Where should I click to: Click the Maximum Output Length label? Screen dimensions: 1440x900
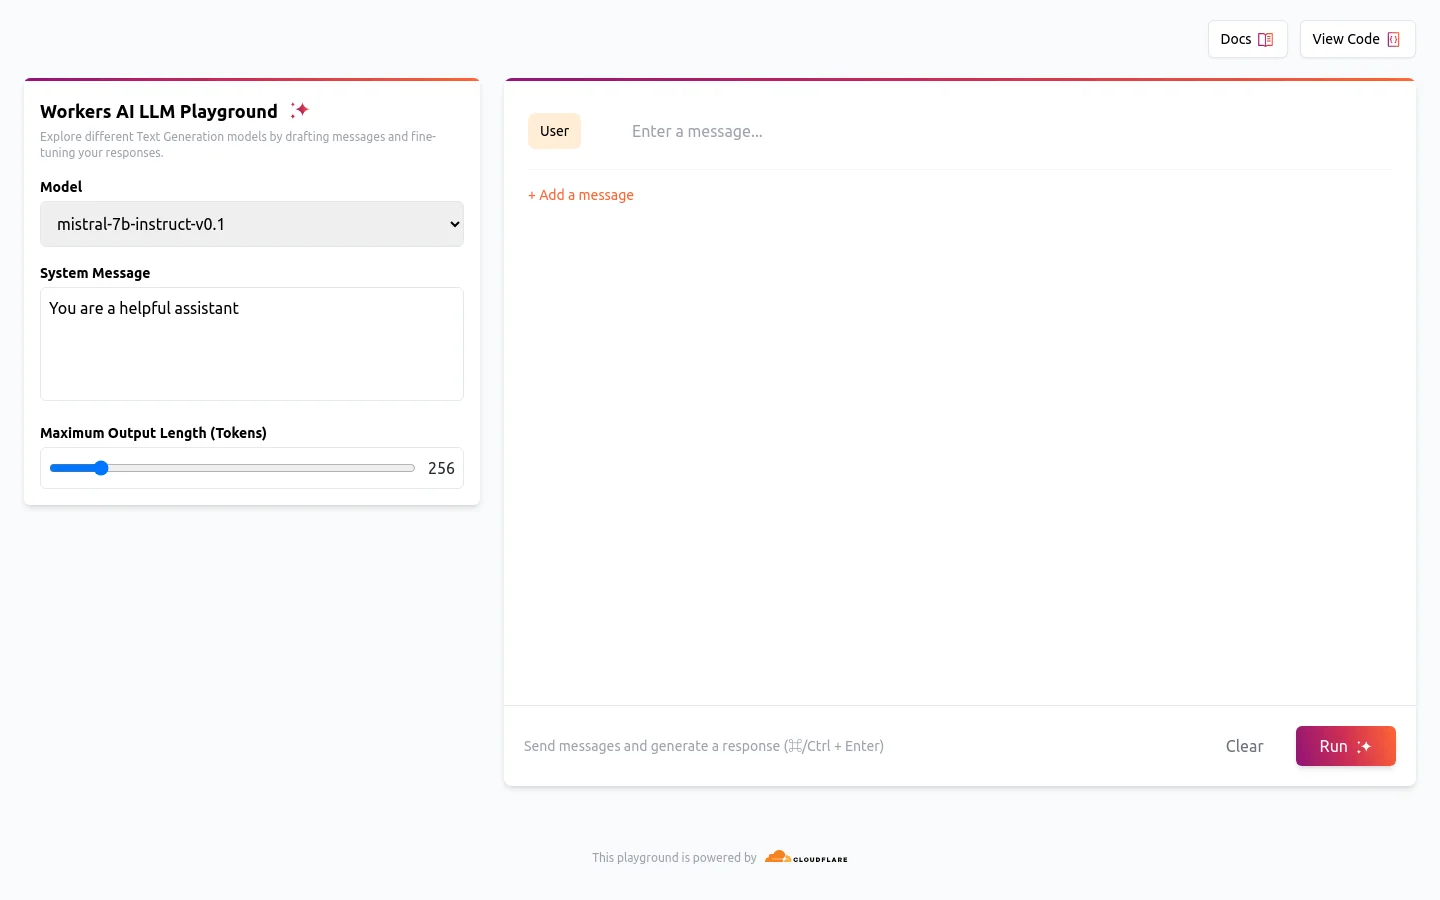153,433
